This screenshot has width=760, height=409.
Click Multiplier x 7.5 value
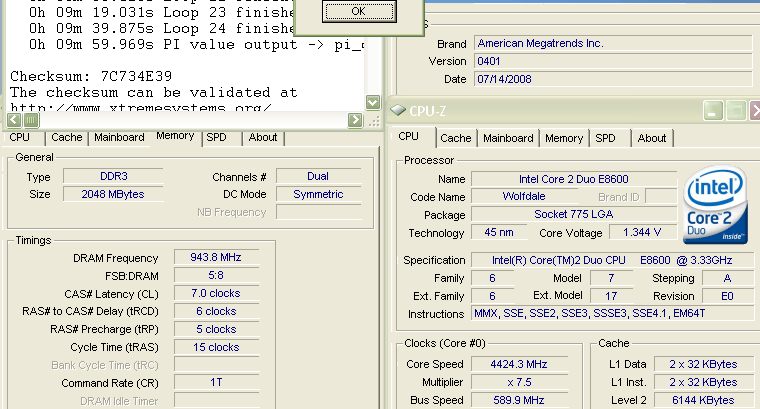519,382
